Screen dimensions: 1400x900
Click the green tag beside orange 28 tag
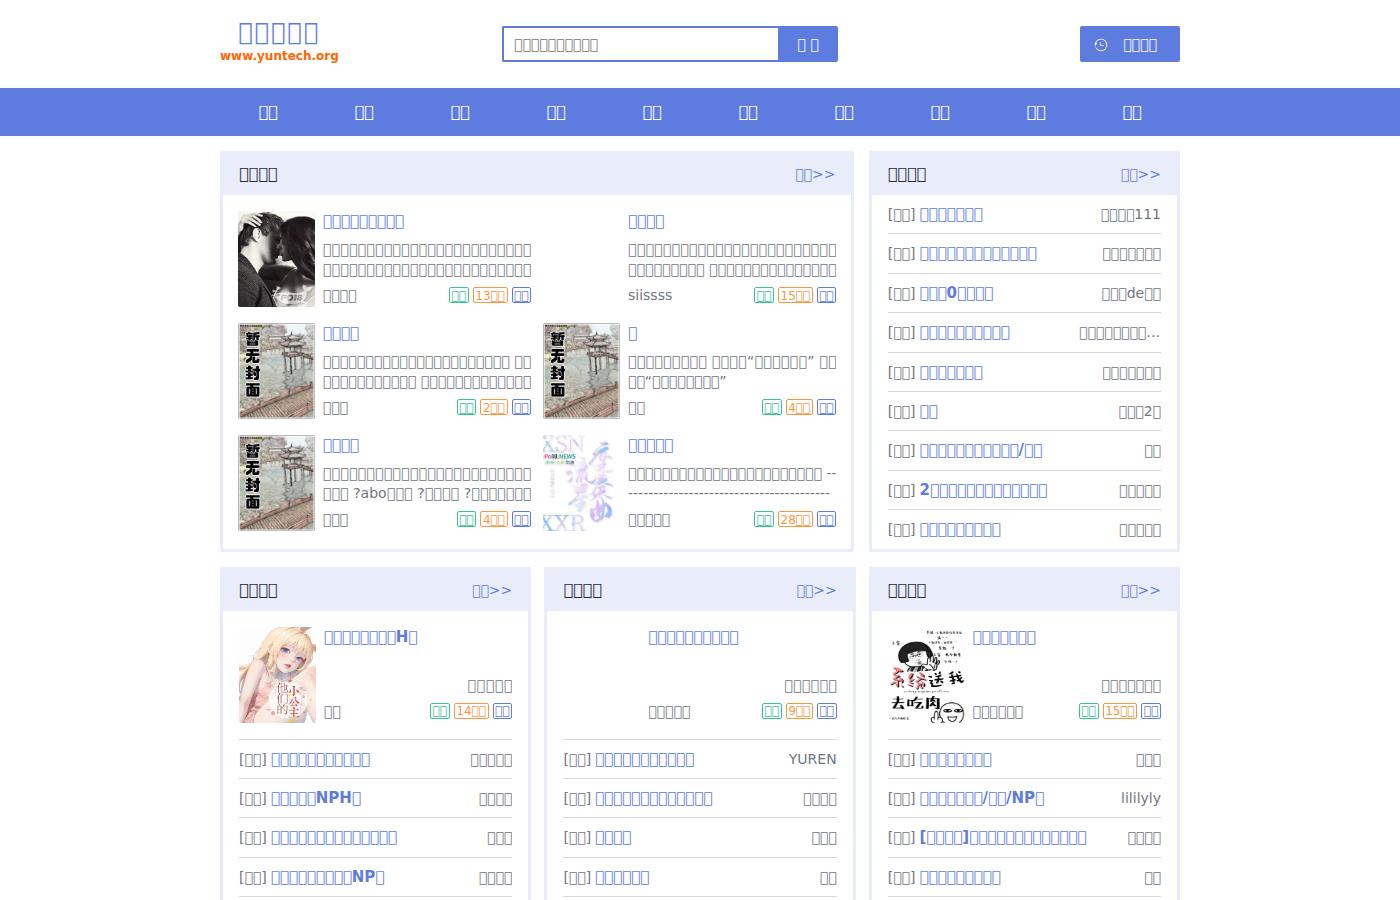763,519
